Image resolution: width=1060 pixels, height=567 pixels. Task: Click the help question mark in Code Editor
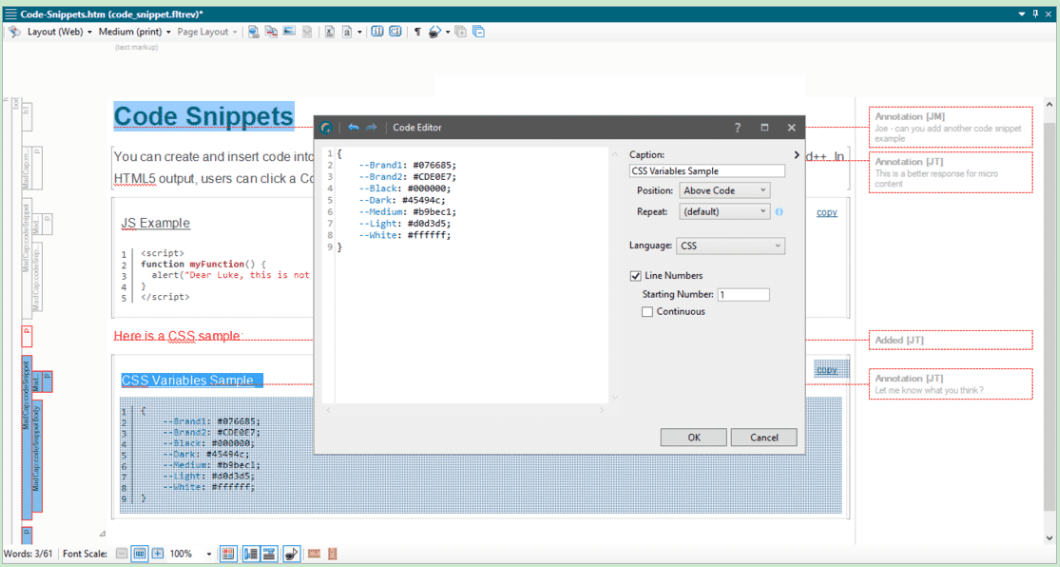click(738, 128)
